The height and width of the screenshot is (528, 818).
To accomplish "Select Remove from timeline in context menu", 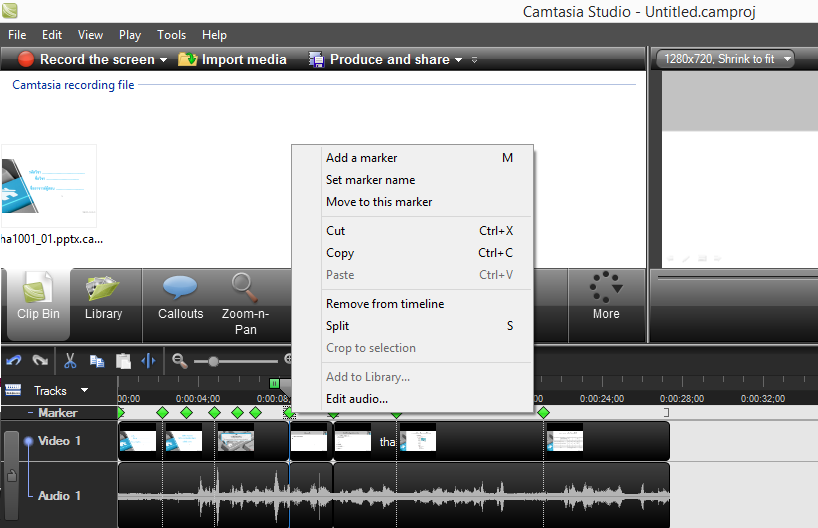I will point(384,304).
